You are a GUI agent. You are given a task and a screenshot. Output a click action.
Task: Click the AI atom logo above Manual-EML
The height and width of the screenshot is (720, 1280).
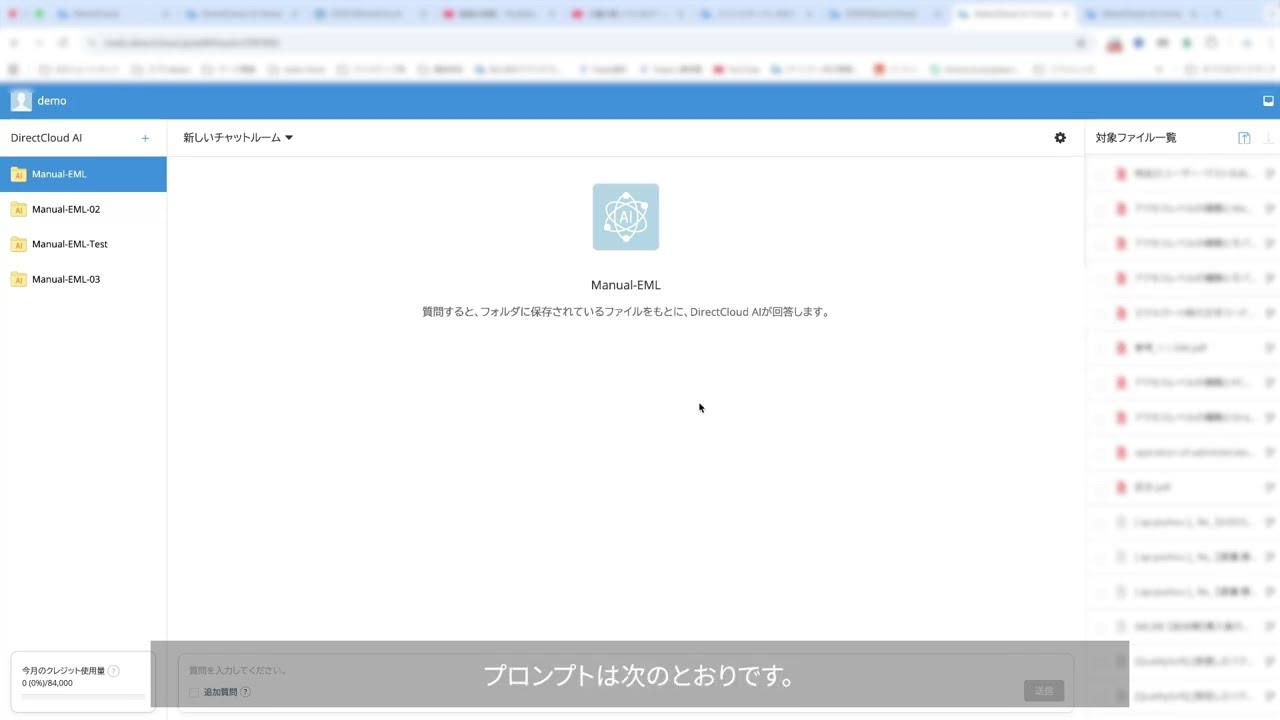626,217
